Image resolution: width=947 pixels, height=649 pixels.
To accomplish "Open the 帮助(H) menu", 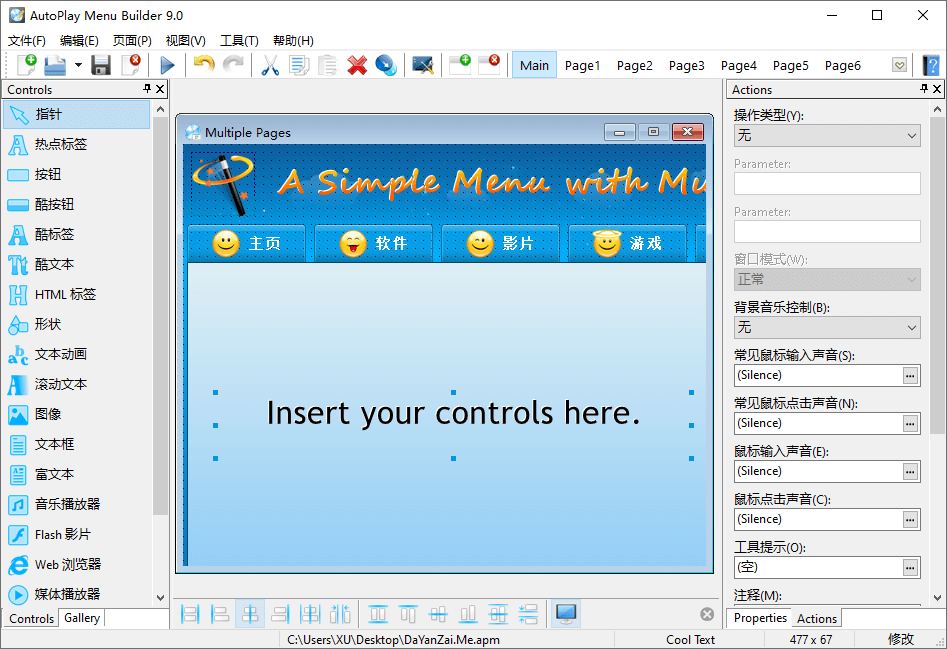I will [x=293, y=40].
